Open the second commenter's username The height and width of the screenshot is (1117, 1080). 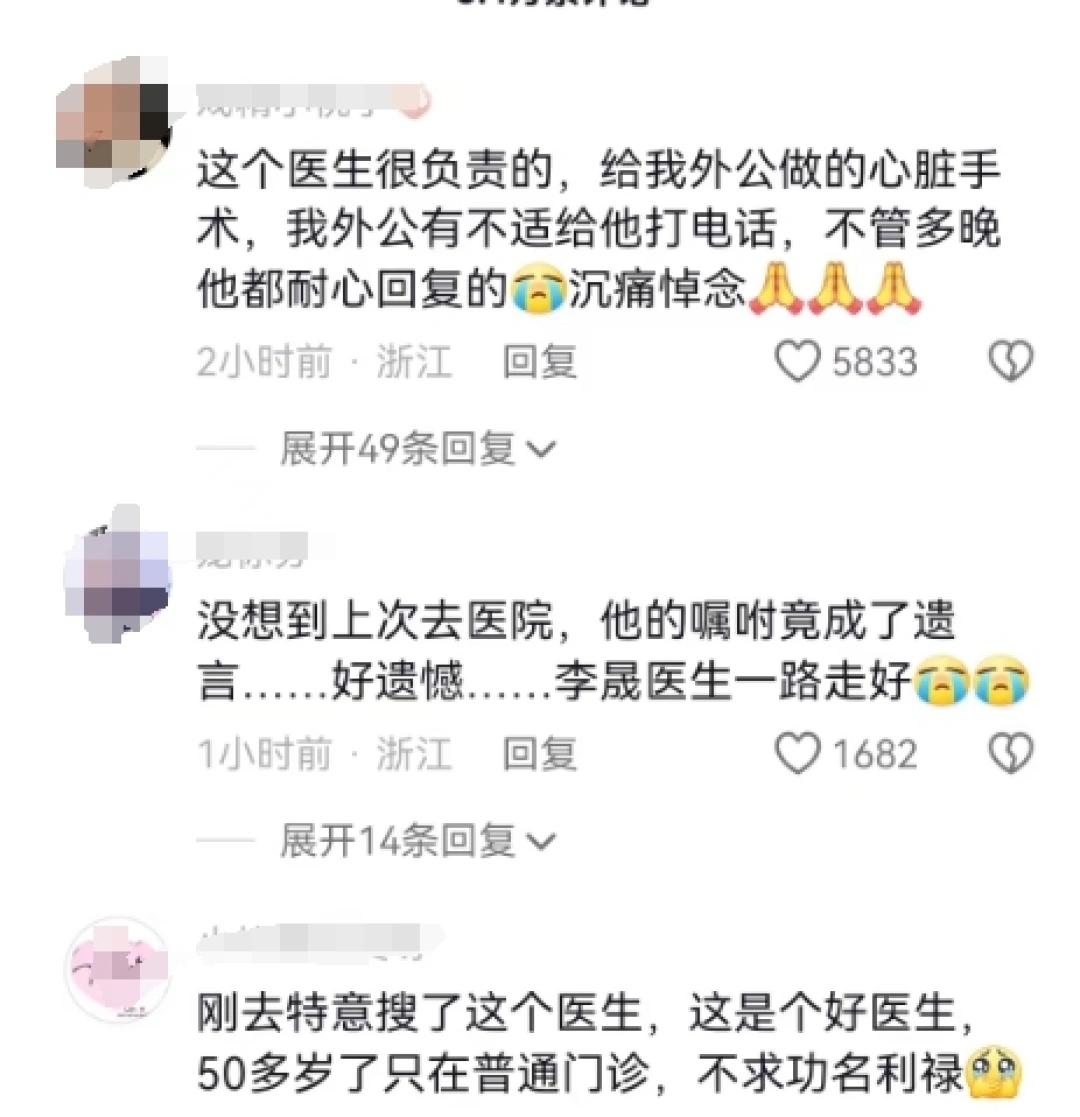click(252, 549)
